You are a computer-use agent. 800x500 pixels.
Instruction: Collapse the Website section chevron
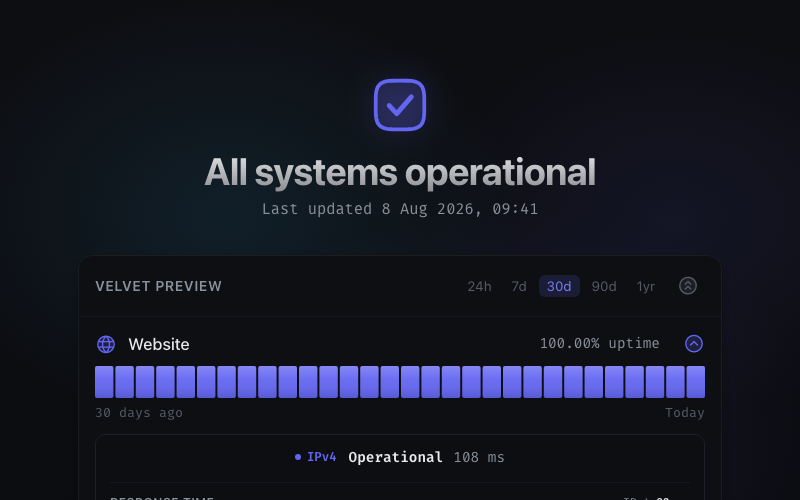694,343
